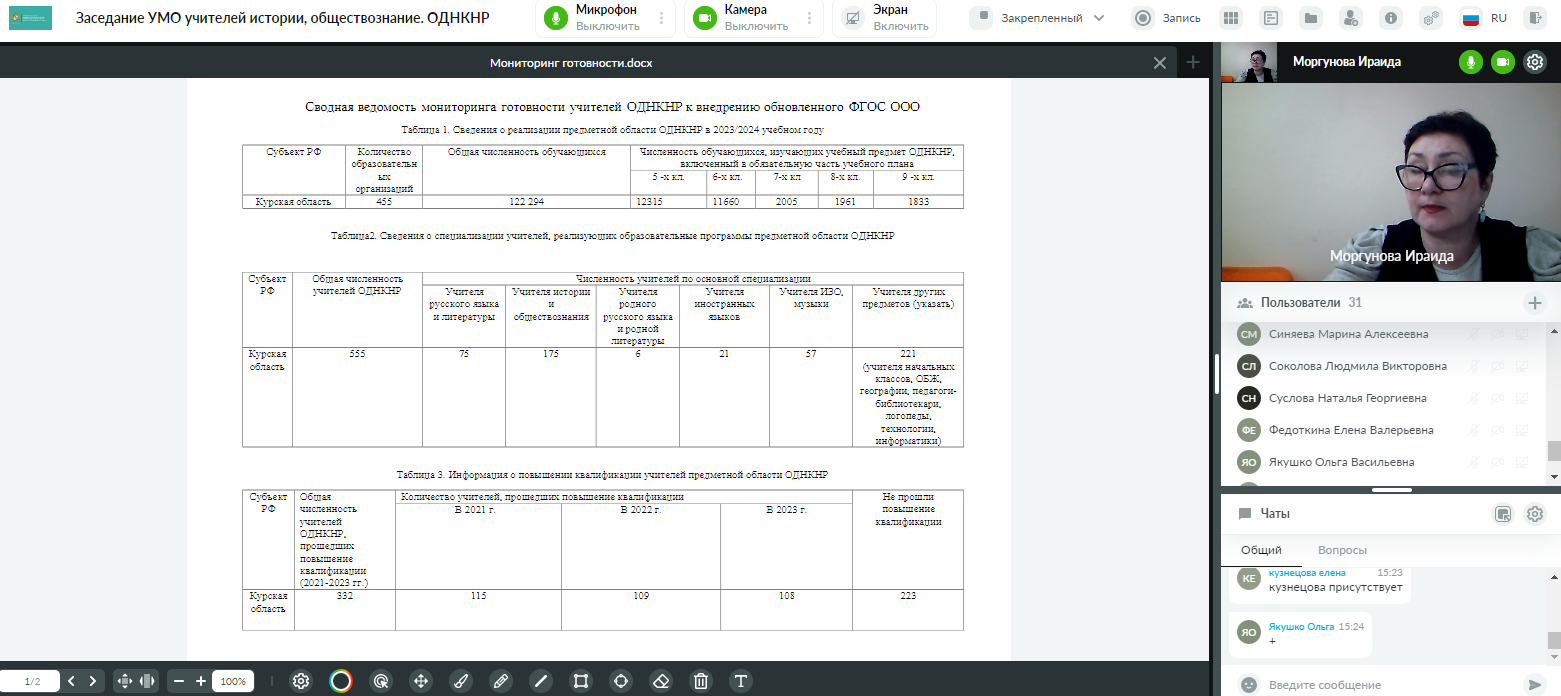Viewport: 1561px width, 696px height.
Task: Toggle screen share for Федоткина Елена Валерьевна
Action: (x=1524, y=430)
